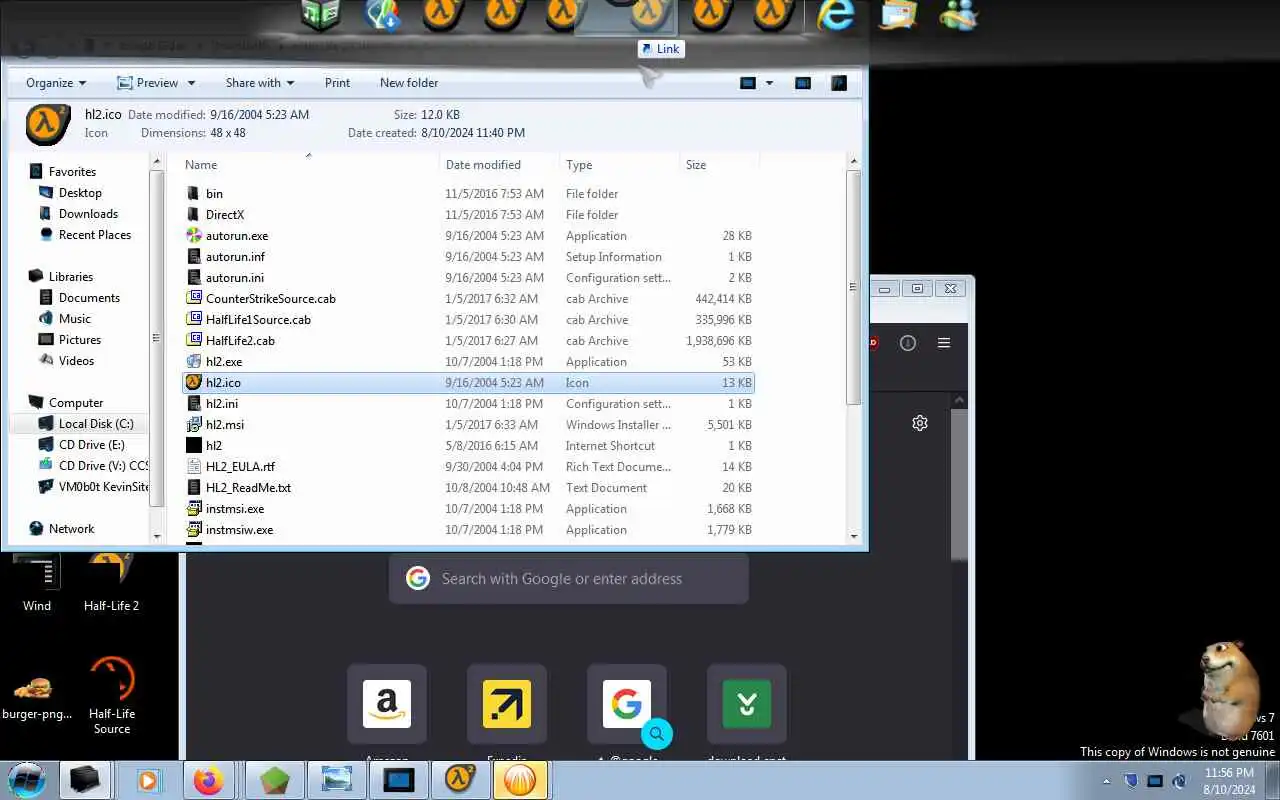Click the Windows Start button
The height and width of the screenshot is (800, 1280).
[27, 780]
